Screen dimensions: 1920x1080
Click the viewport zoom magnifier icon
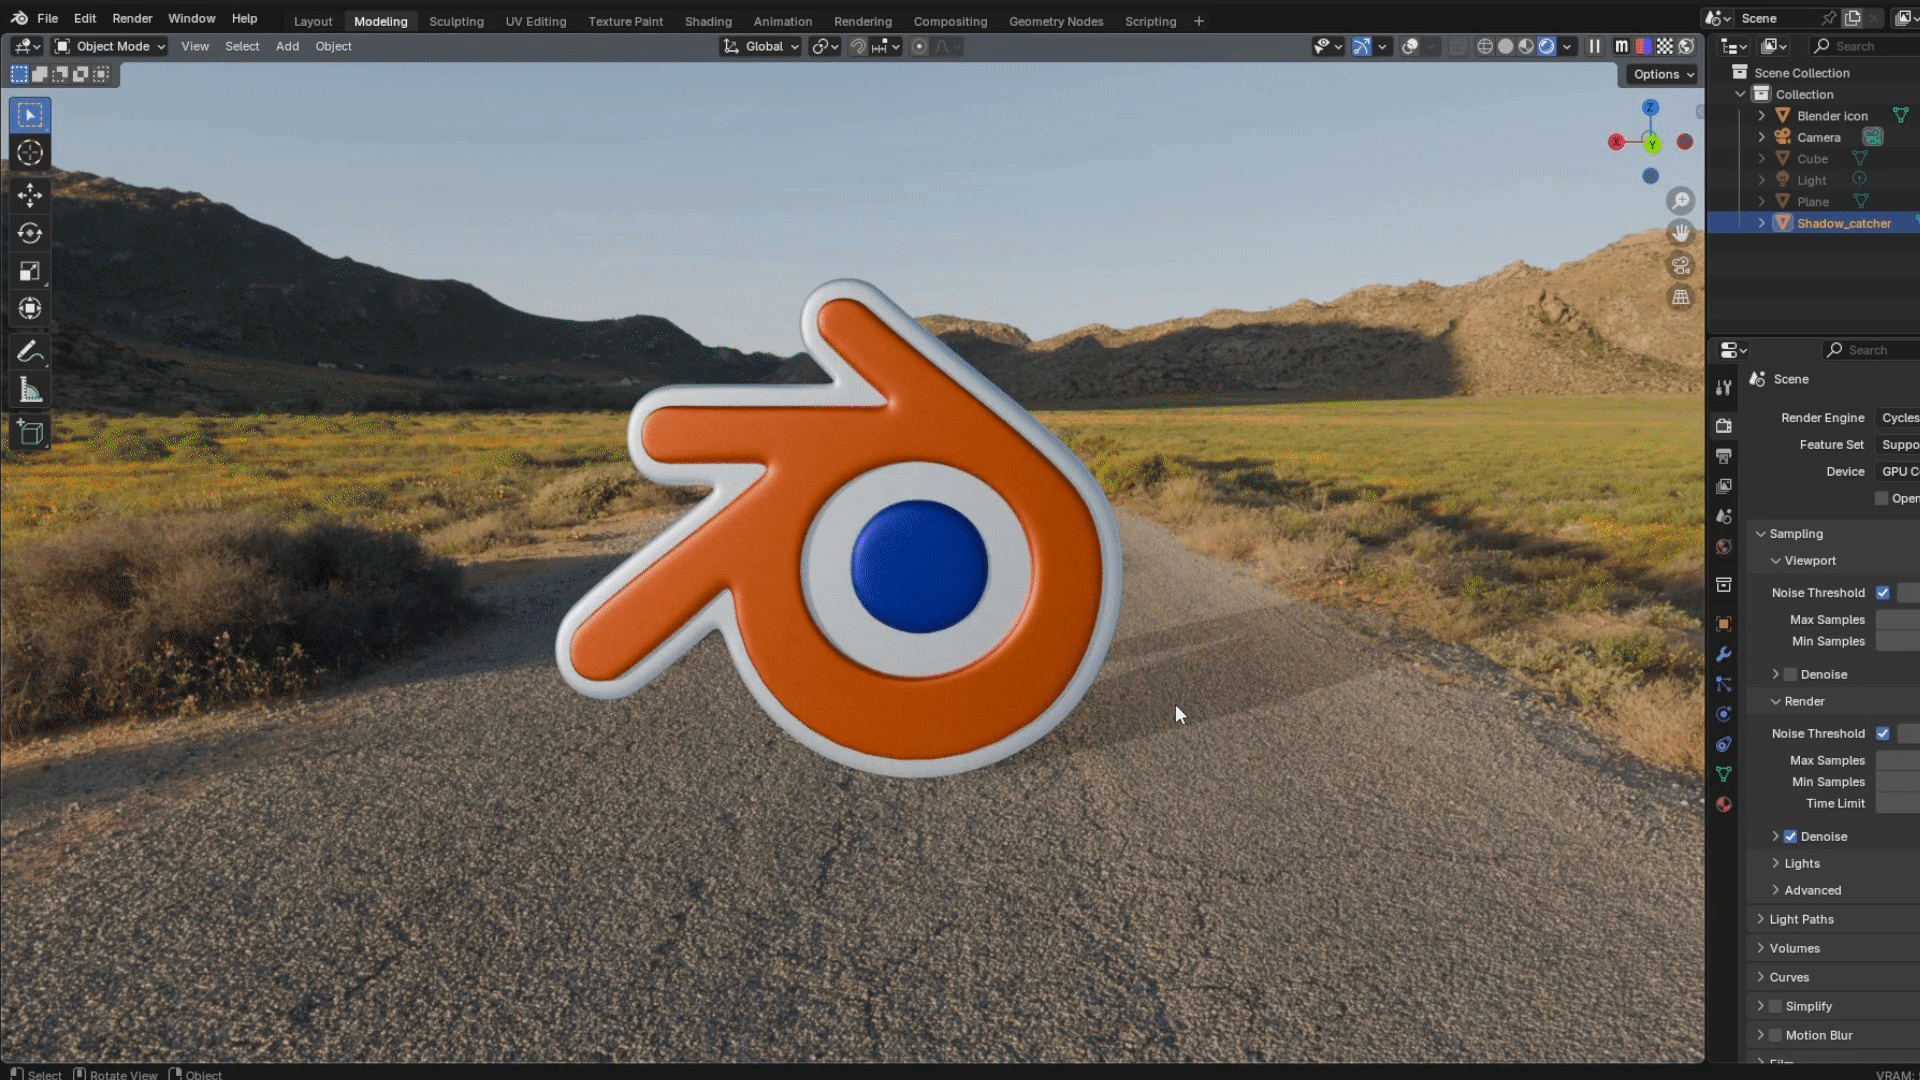point(1681,201)
